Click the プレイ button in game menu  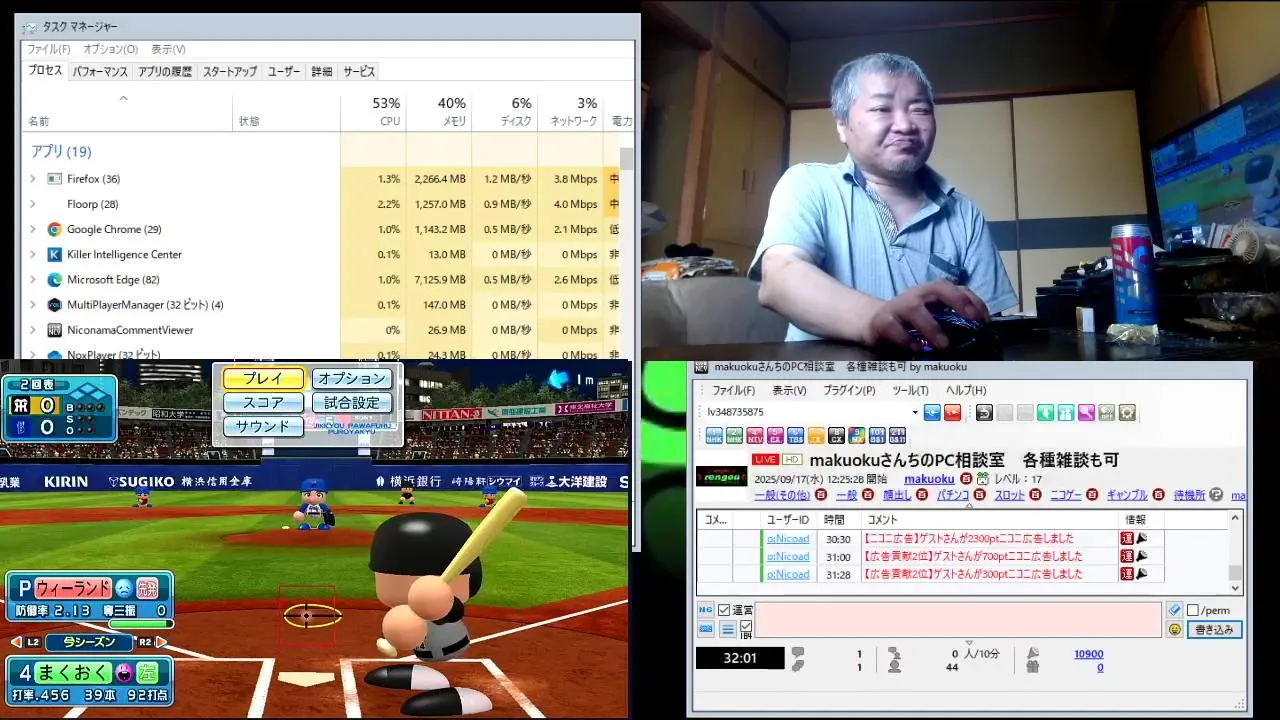tap(263, 379)
